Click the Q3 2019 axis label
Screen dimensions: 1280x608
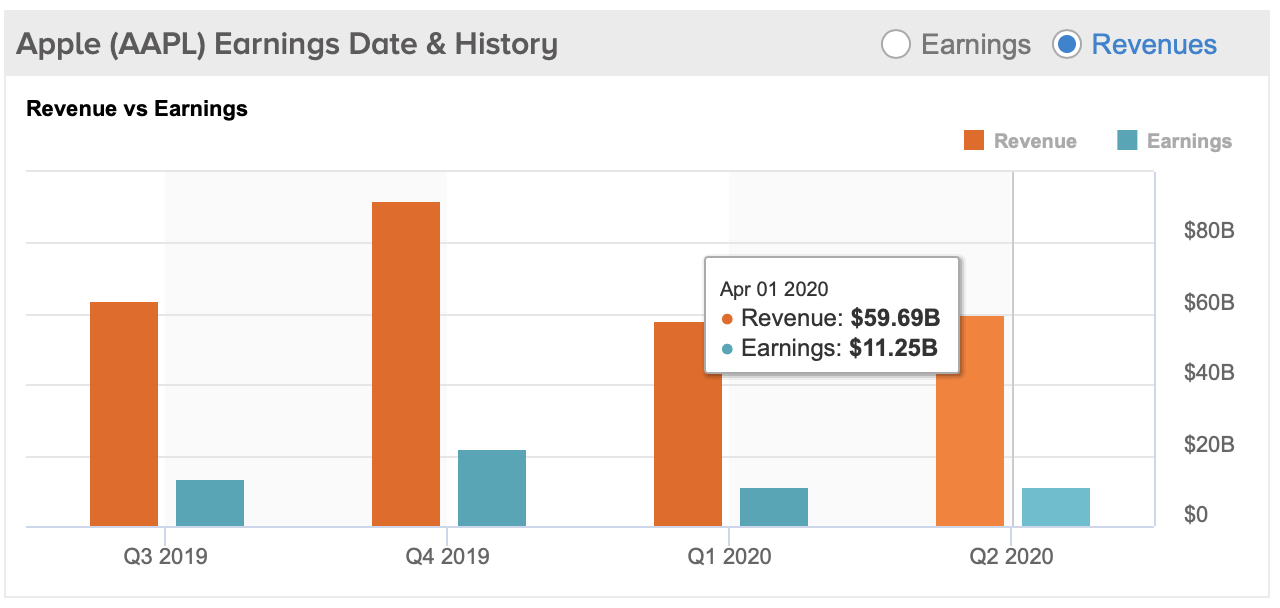[166, 556]
